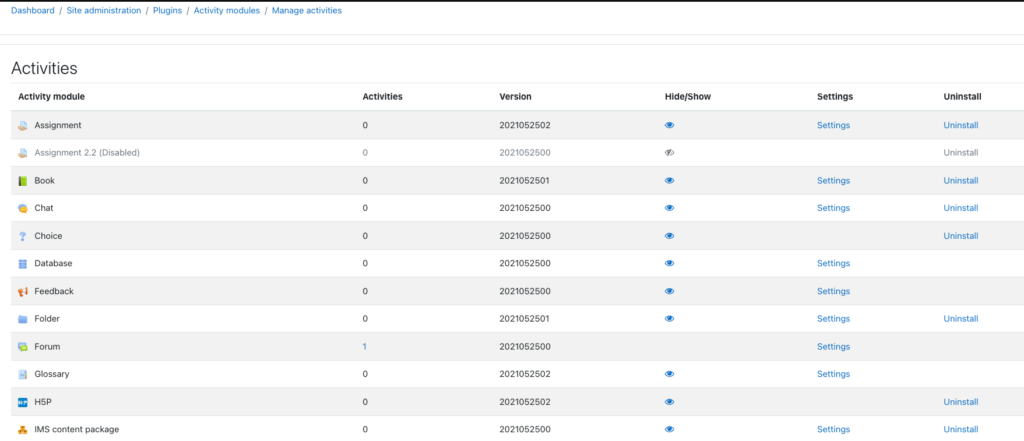Open Activity modules breadcrumb link
The height and width of the screenshot is (441, 1024).
tap(227, 10)
